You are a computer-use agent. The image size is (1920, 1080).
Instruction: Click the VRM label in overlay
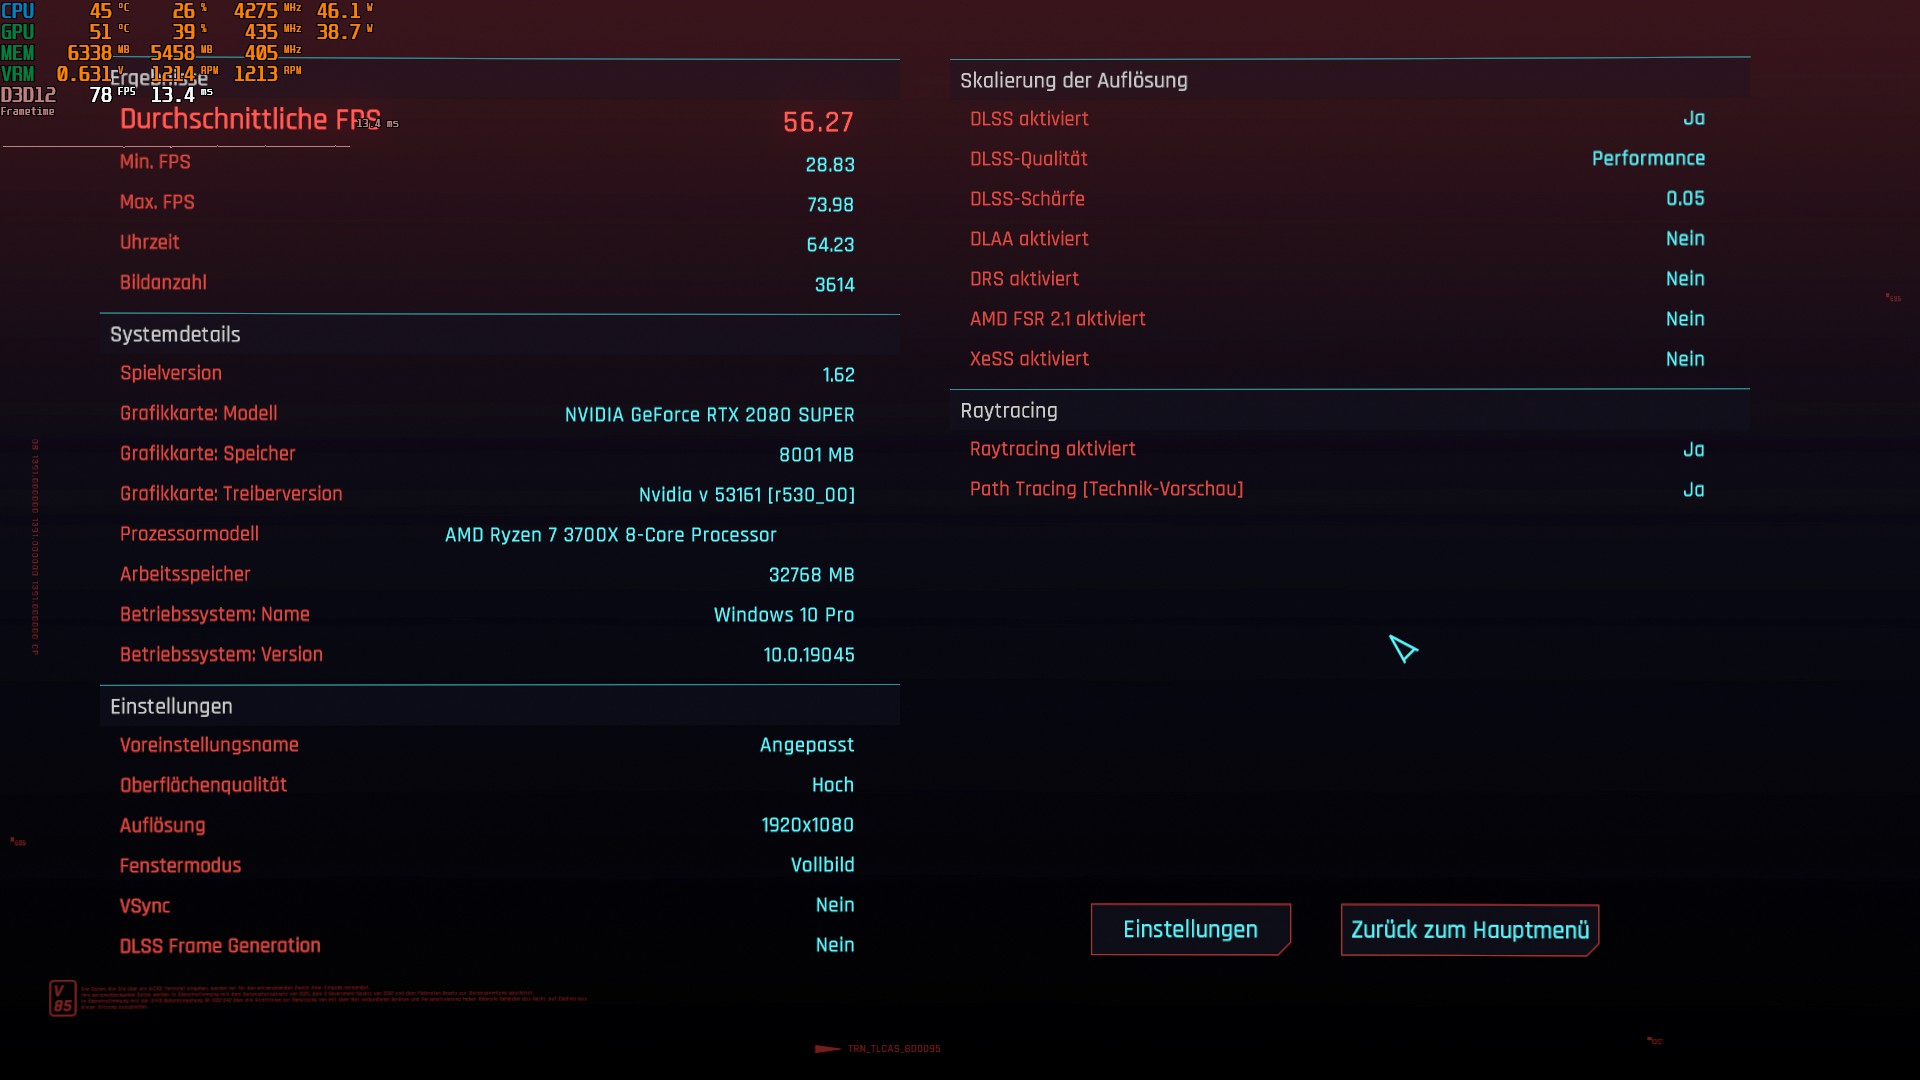coord(18,74)
